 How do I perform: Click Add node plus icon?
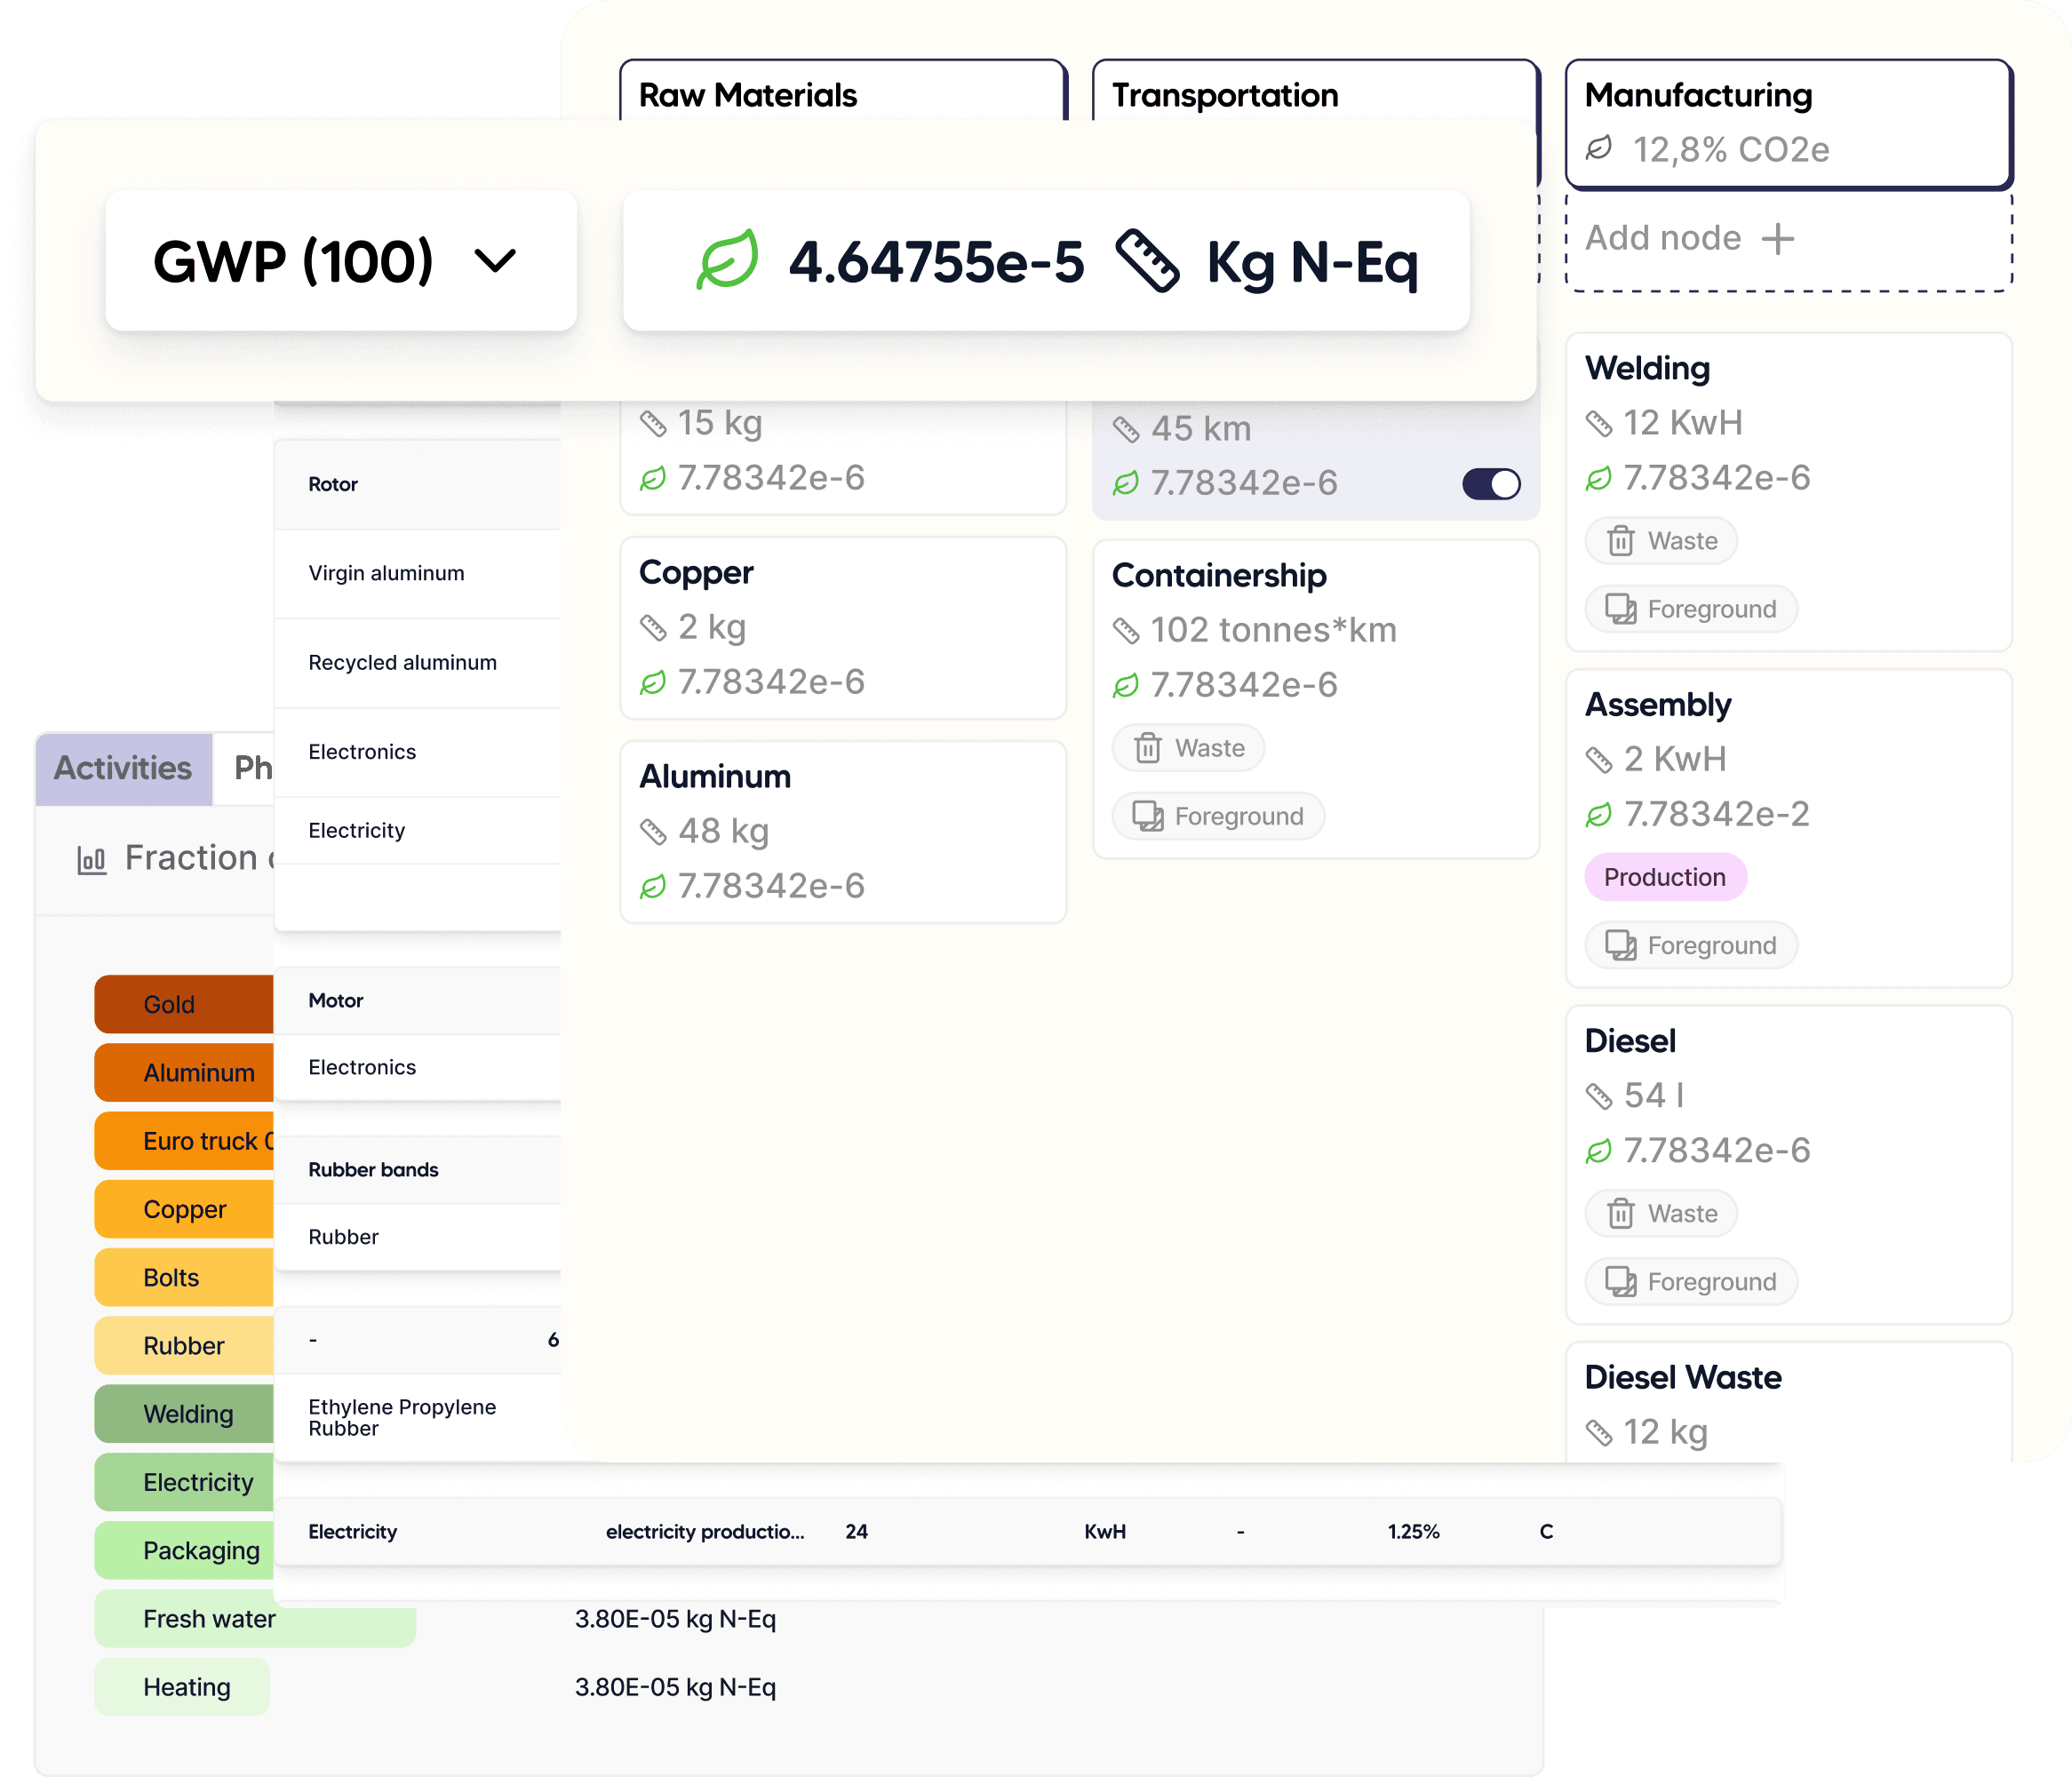pos(1777,239)
